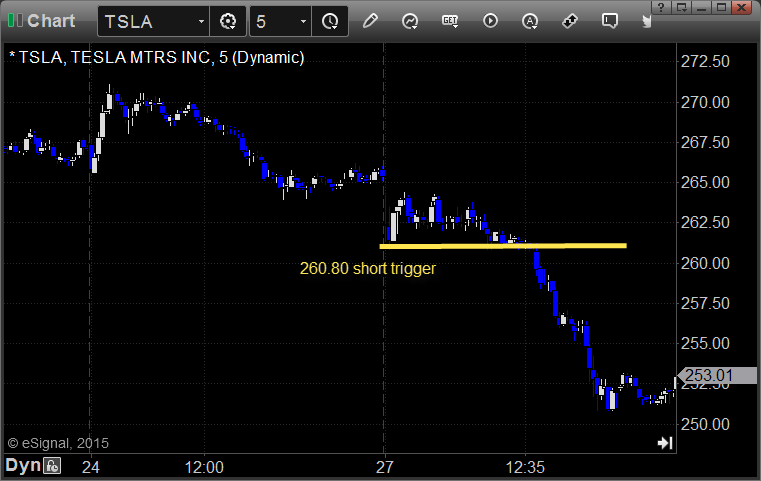The image size is (761, 481).
Task: Click the scroll-to-latest-bar arrow icon
Action: pyautogui.click(x=665, y=443)
